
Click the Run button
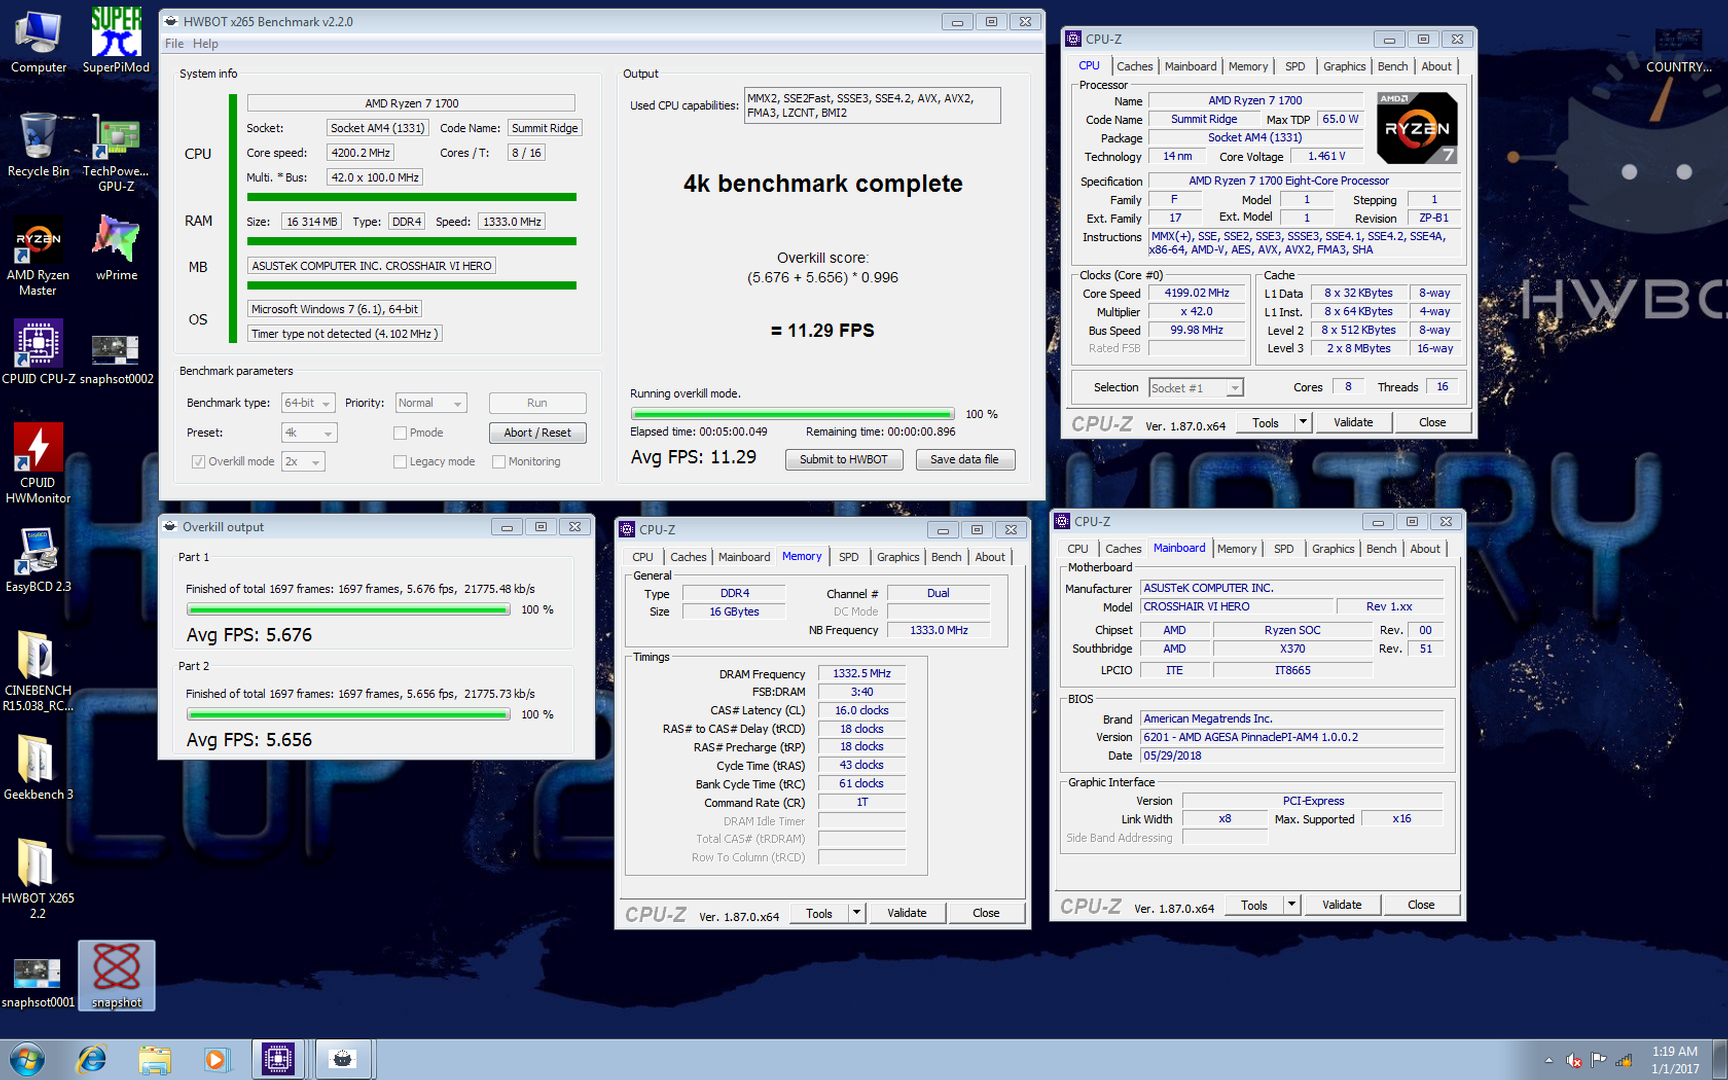[537, 403]
